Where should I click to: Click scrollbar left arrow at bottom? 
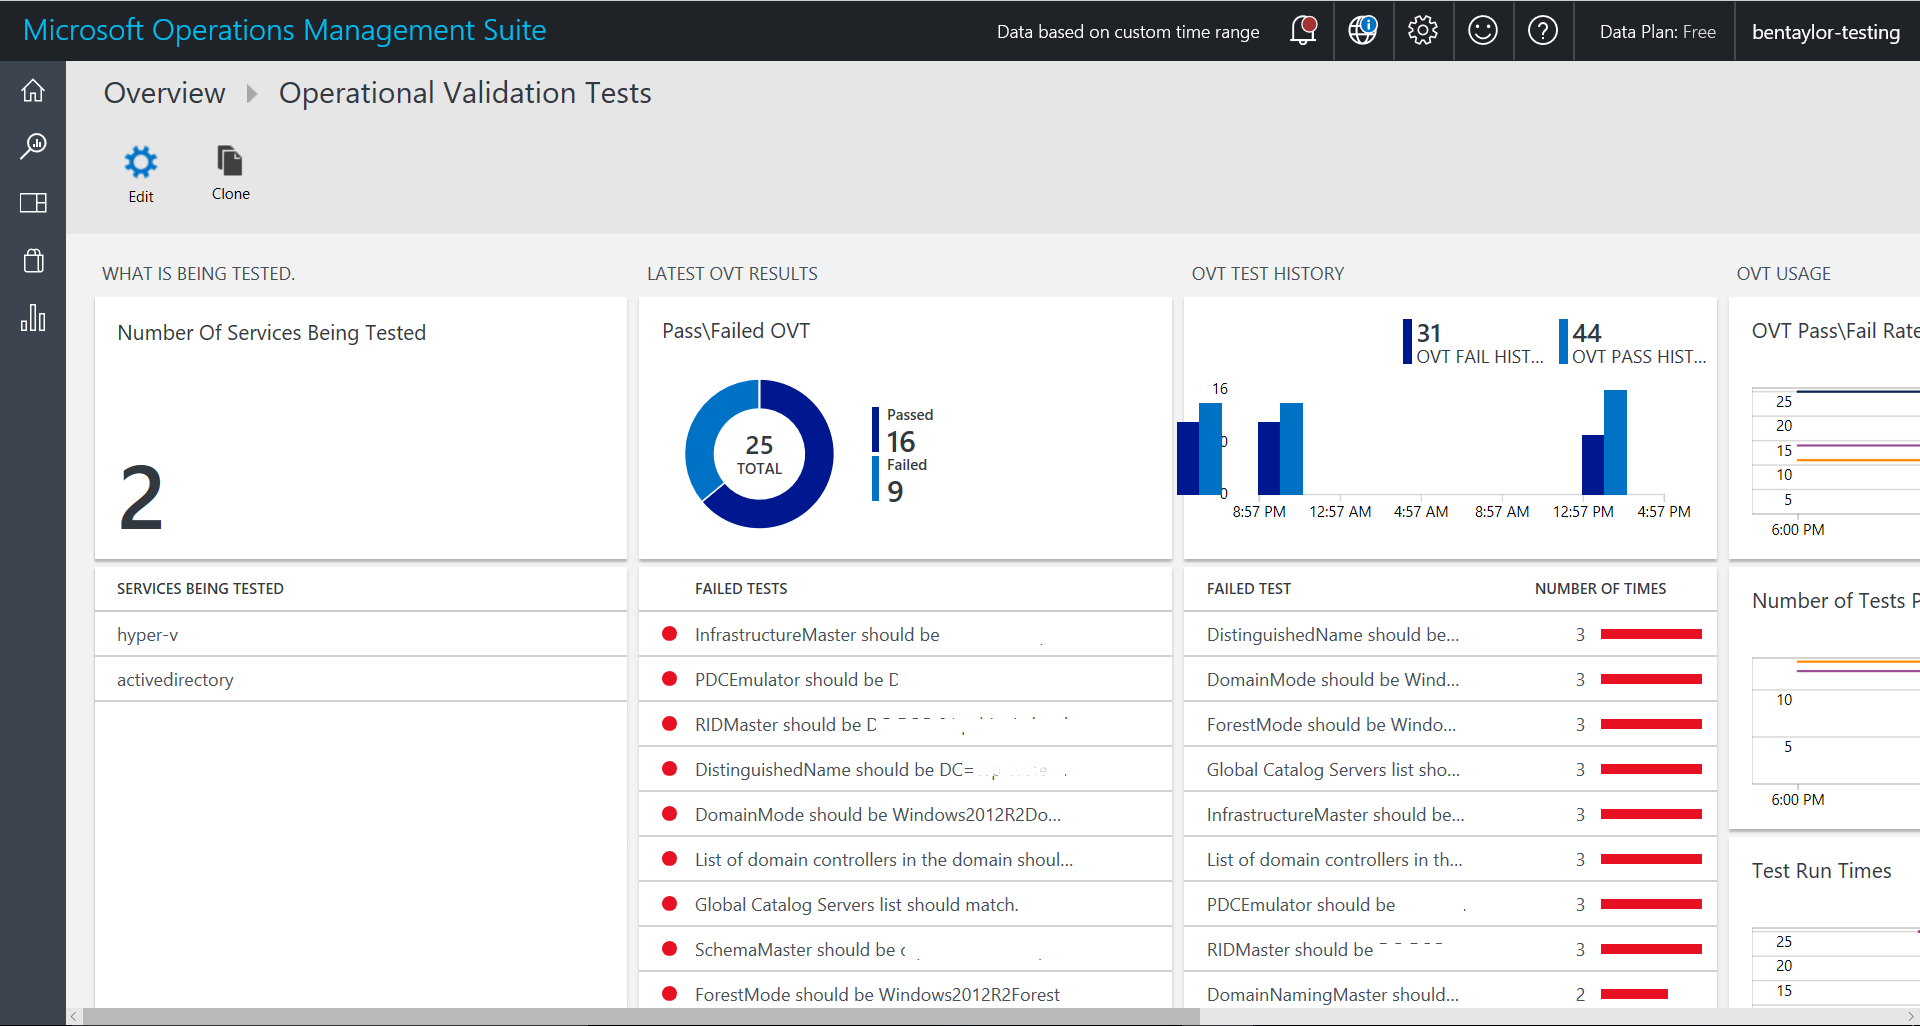[x=74, y=1017]
